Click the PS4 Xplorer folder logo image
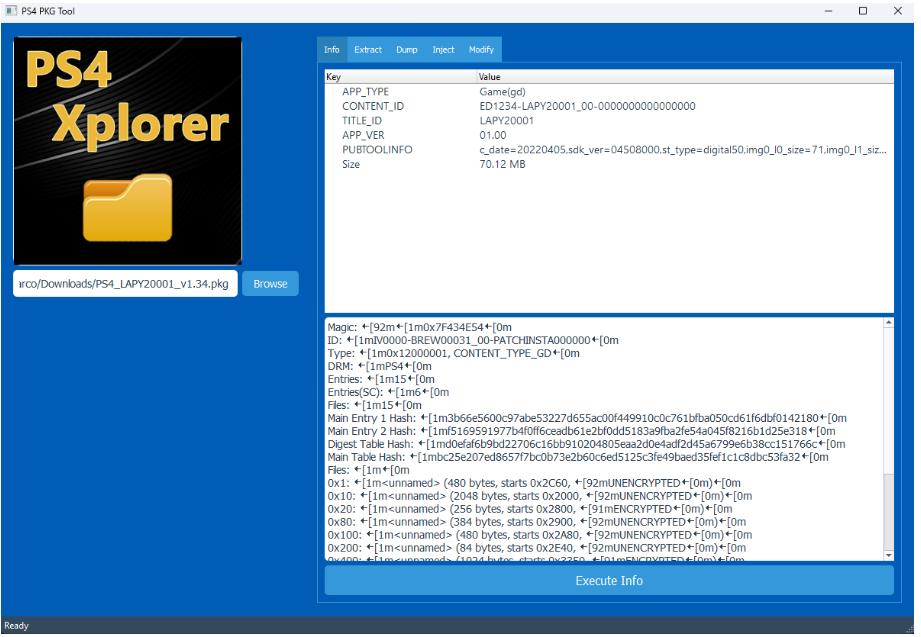The image size is (921, 637). [127, 151]
